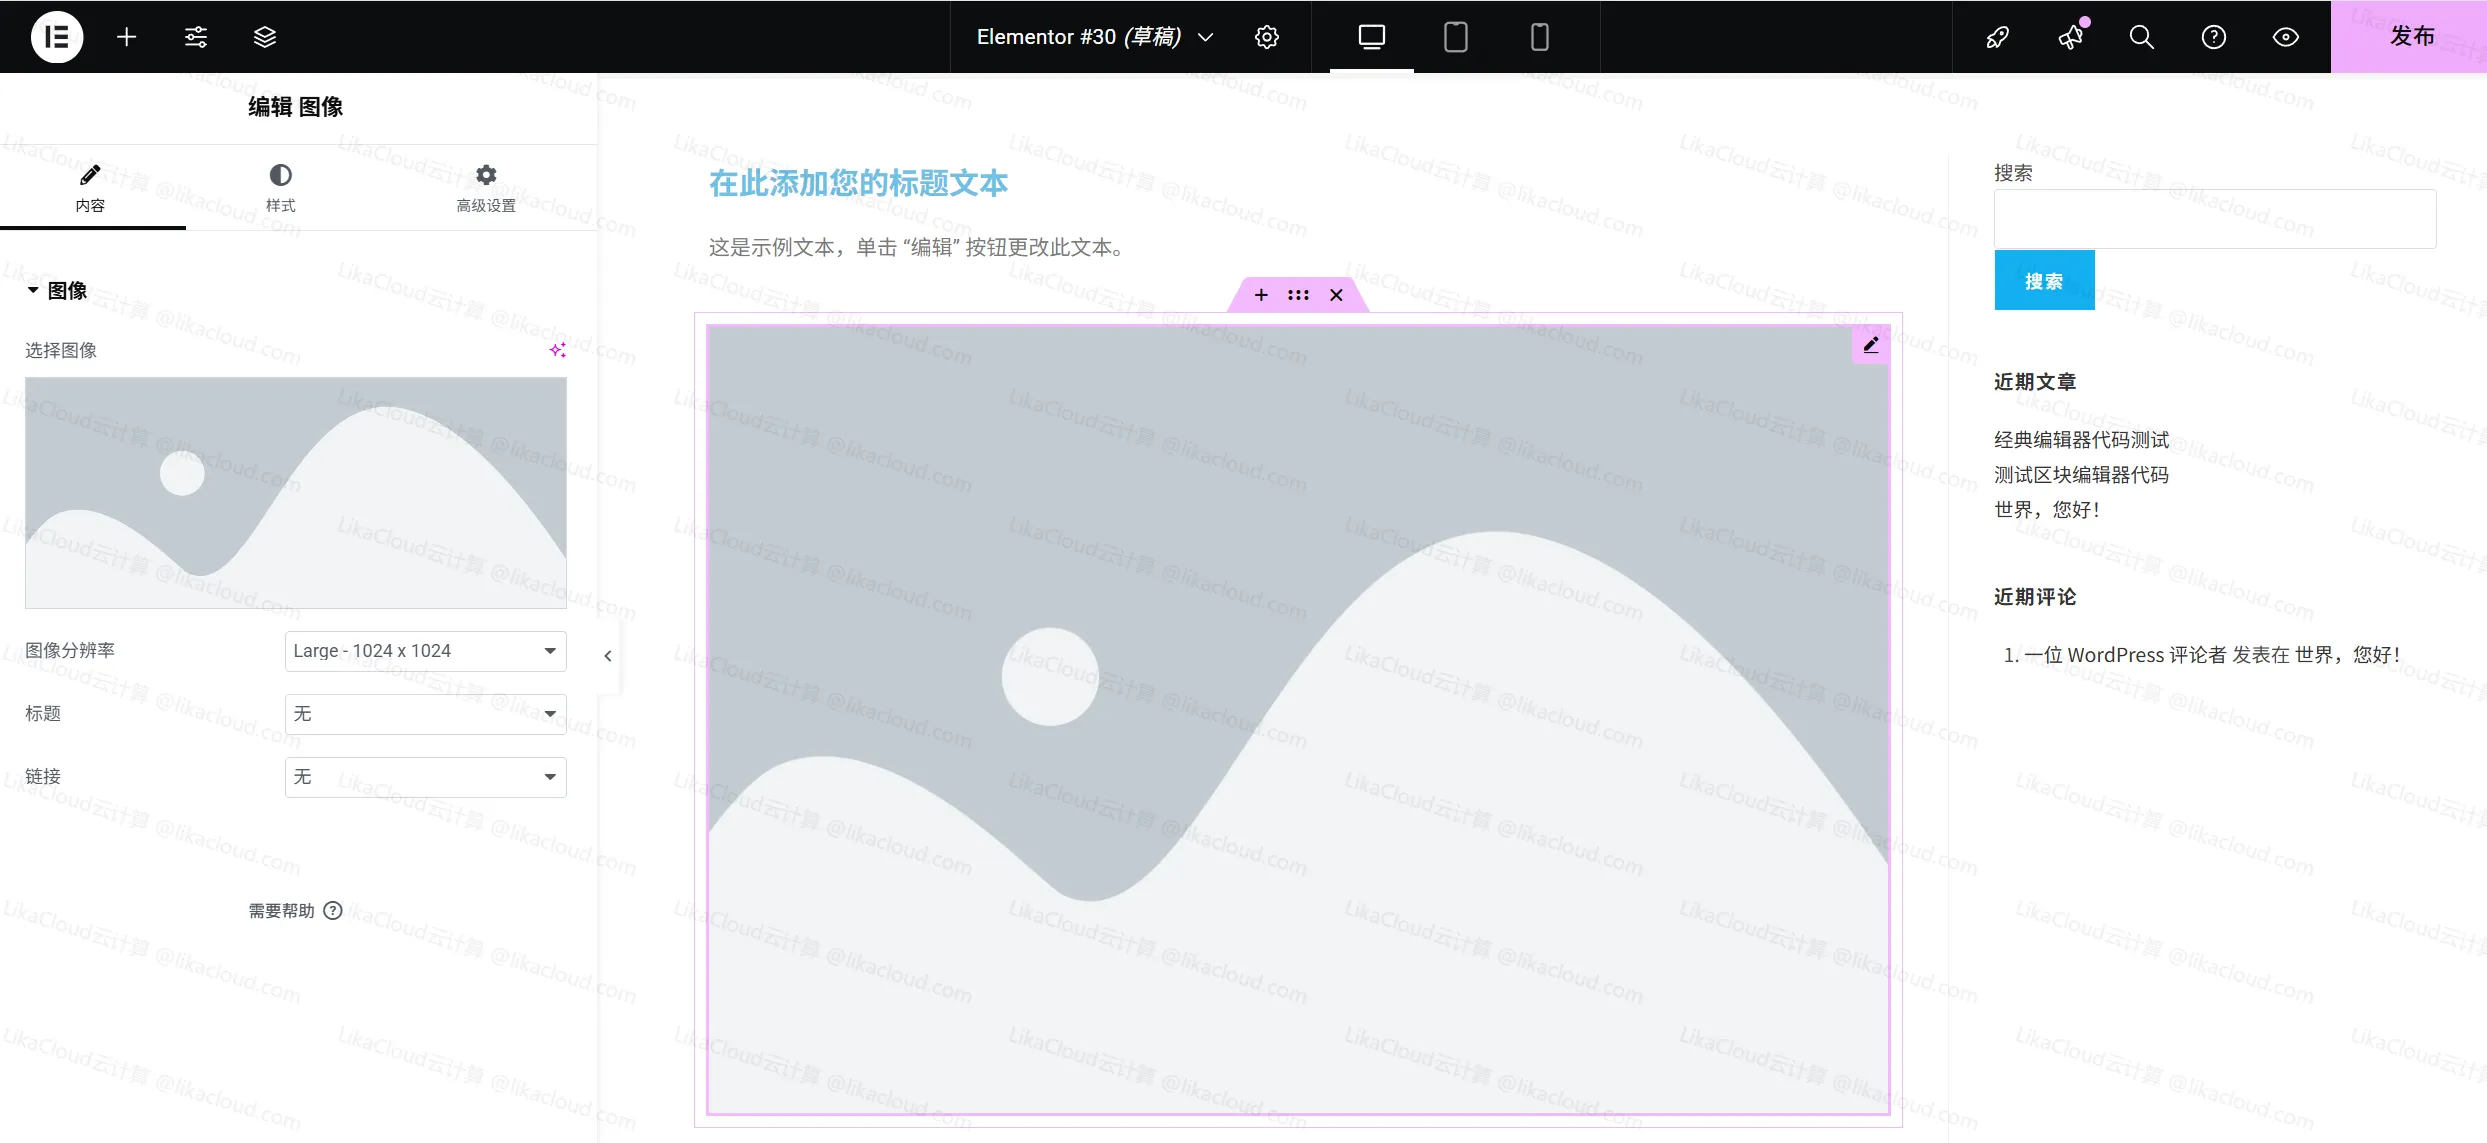Open the Structure panel layers icon

click(264, 36)
